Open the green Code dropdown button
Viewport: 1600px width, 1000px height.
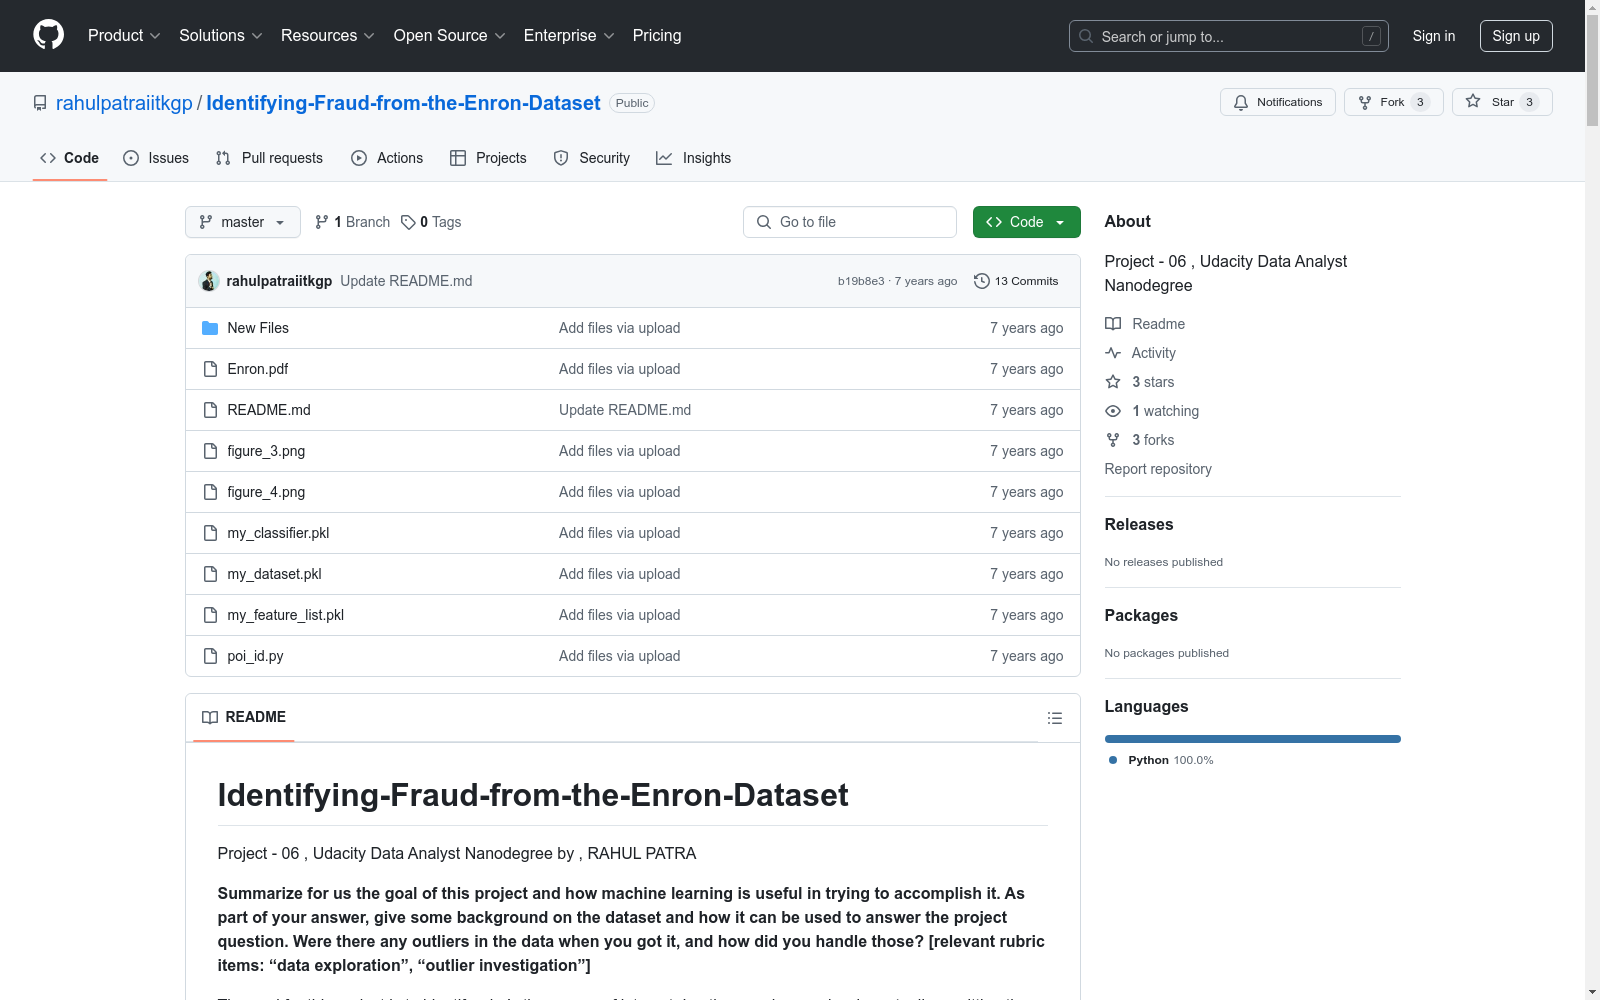coord(1026,222)
